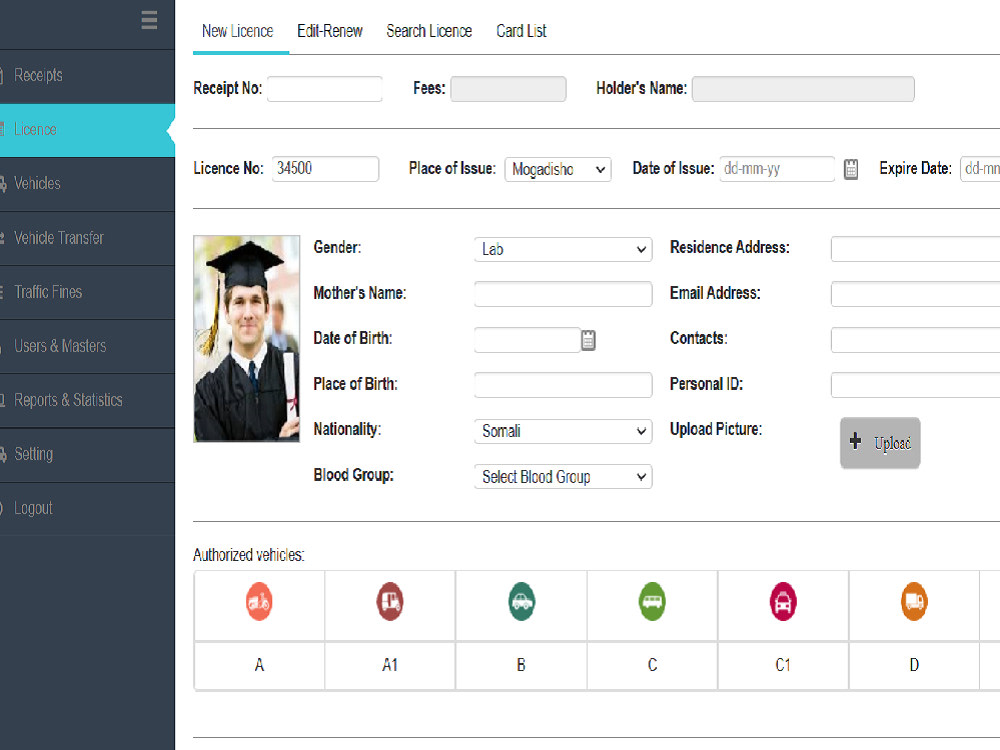Viewport: 1000px width, 750px height.
Task: Click the Holder's Name field
Action: point(803,89)
